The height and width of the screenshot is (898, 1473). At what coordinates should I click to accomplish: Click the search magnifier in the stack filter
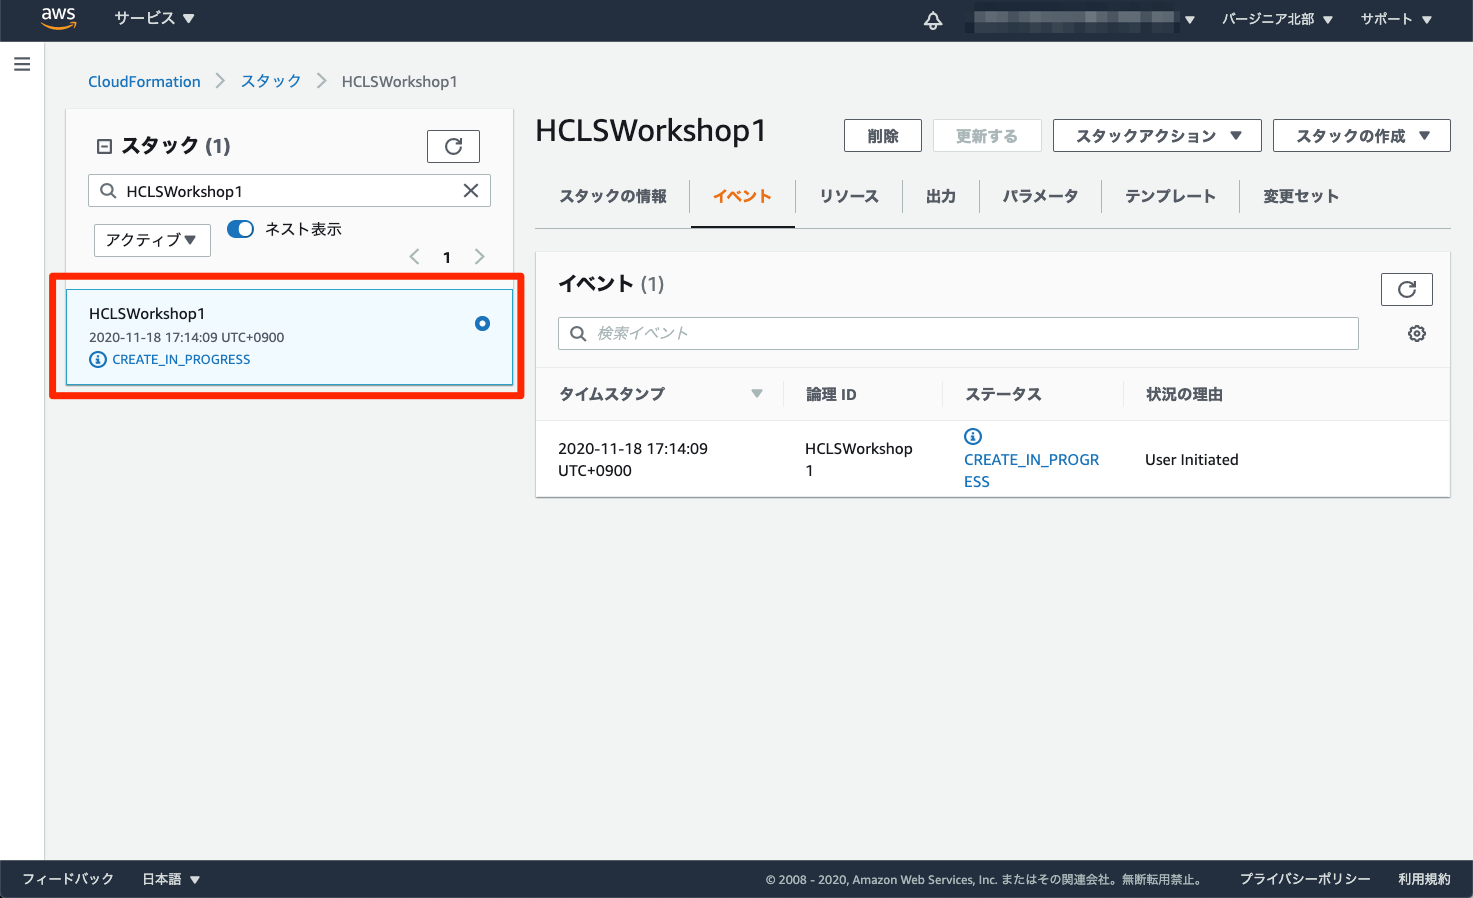108,191
